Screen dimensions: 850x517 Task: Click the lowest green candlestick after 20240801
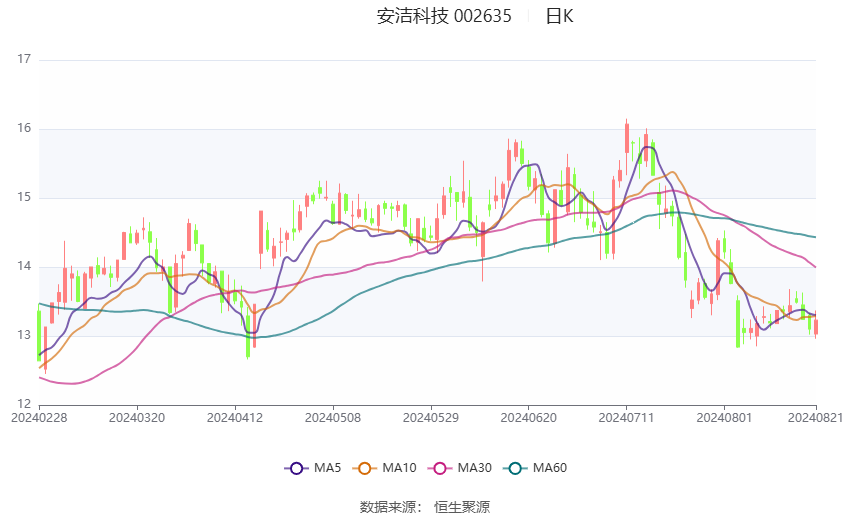point(738,323)
